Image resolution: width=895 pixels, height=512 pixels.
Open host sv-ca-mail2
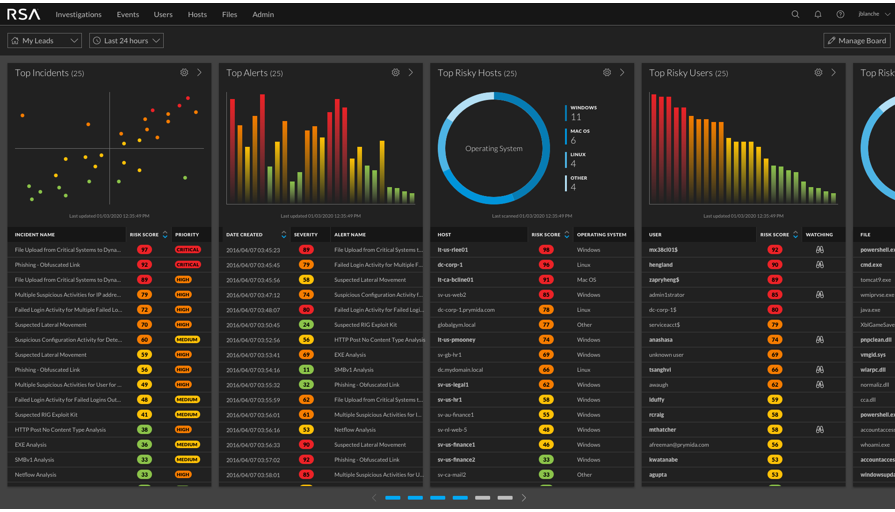pos(451,474)
